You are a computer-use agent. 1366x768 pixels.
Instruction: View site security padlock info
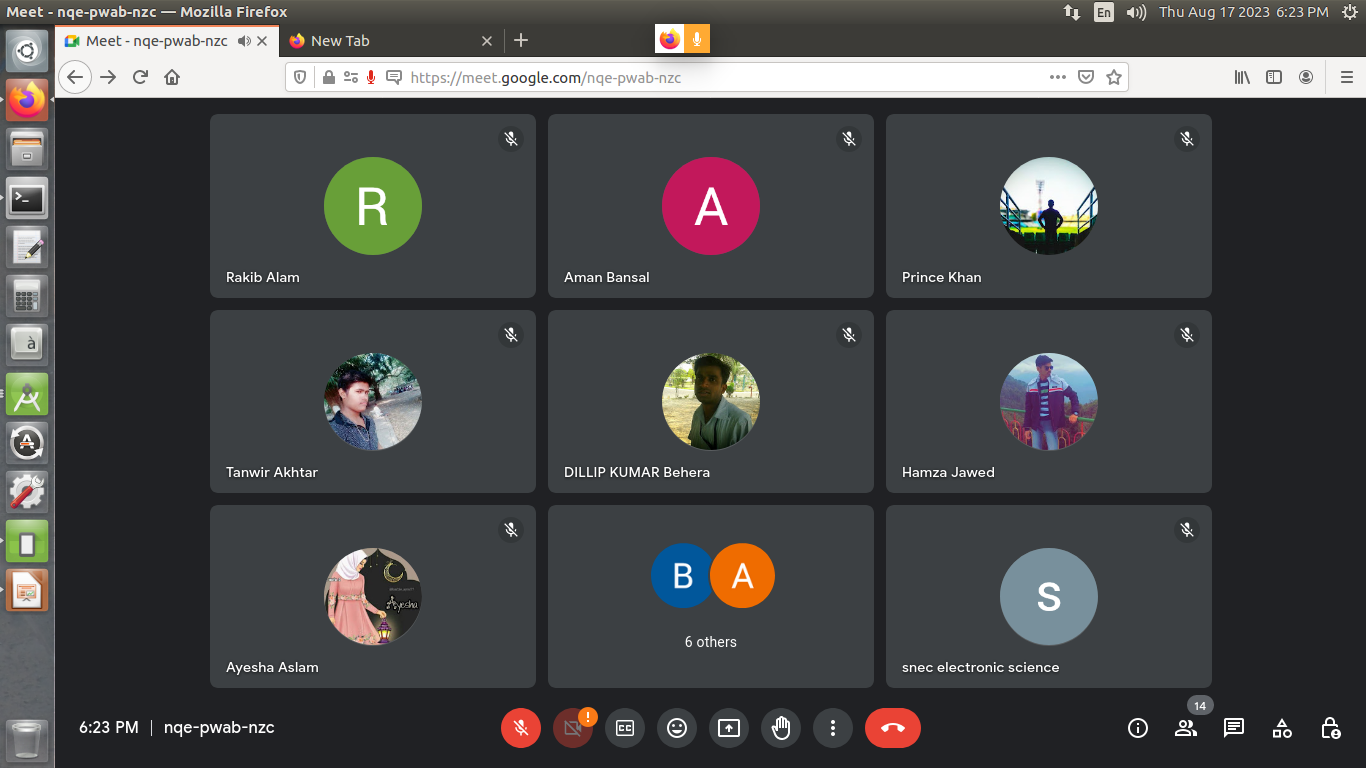[x=328, y=77]
